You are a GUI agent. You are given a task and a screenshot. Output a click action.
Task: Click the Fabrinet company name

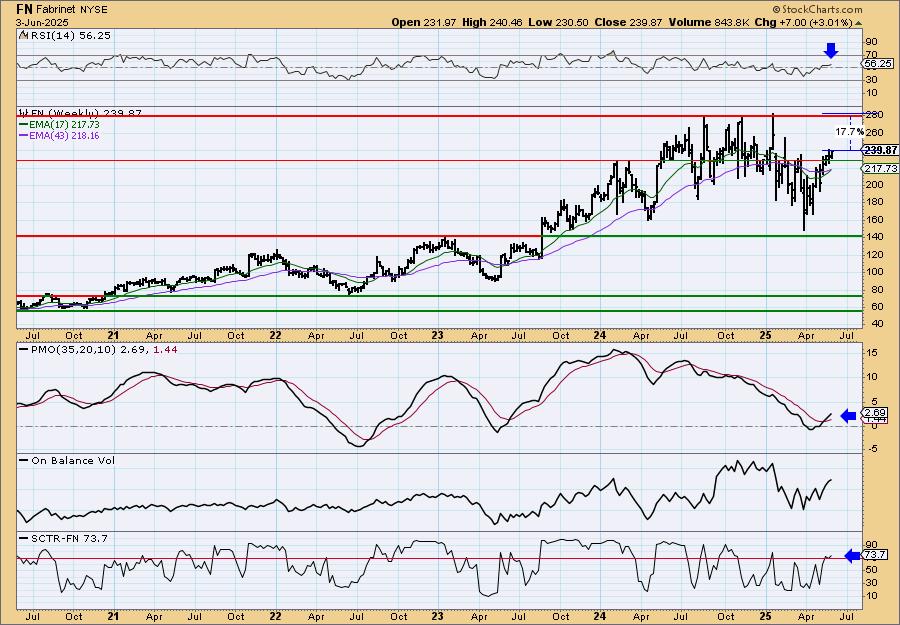pyautogui.click(x=55, y=10)
